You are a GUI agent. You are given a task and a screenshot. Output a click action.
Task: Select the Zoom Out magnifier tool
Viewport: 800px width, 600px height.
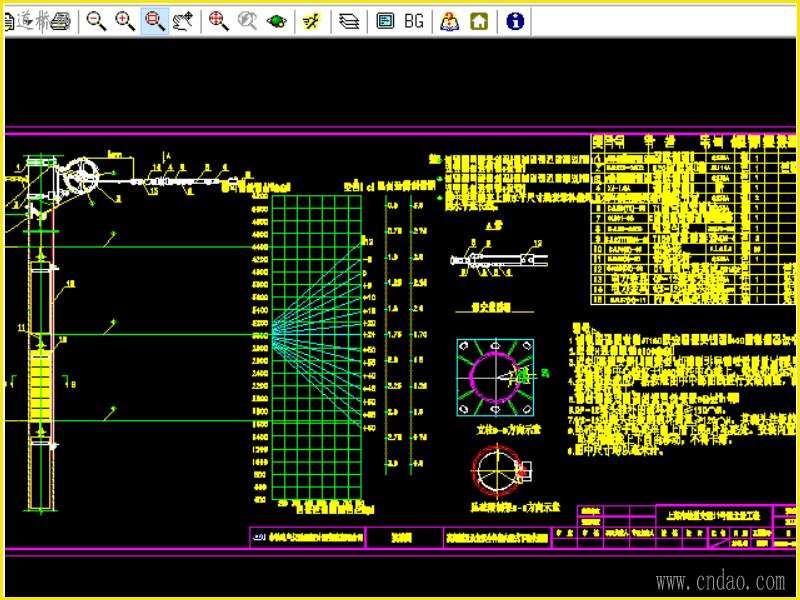(x=96, y=21)
